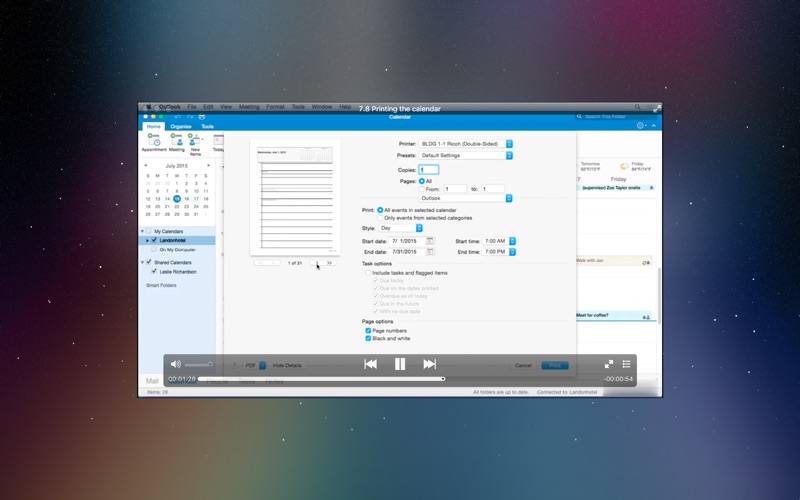Toggle Landonhotel calendar checkbox
800x500 pixels.
point(154,240)
